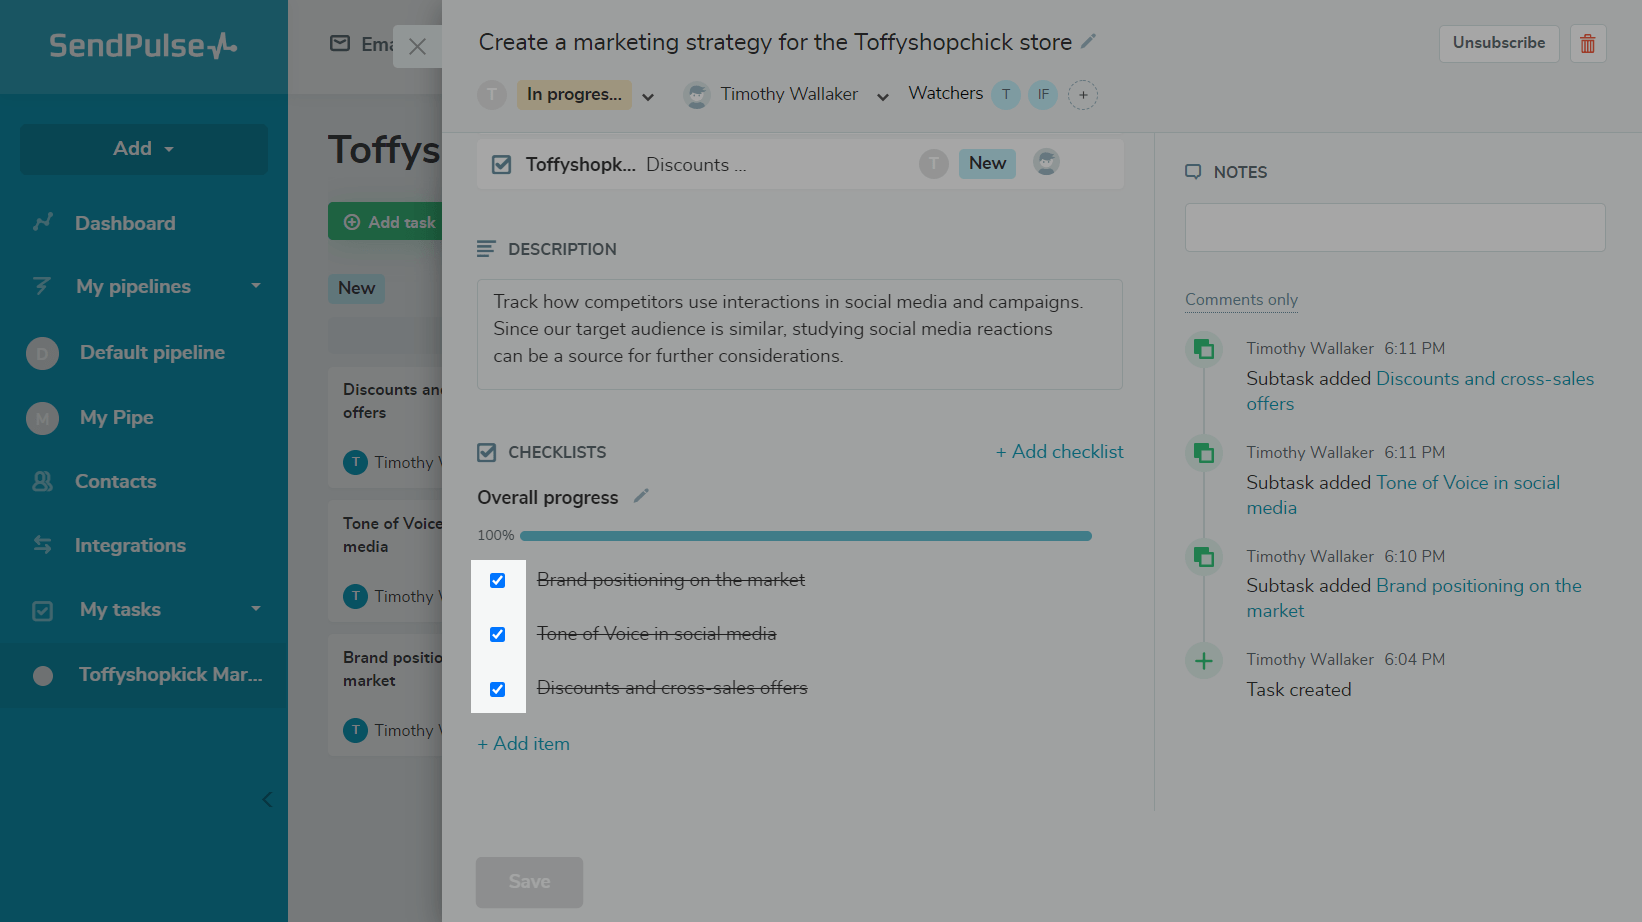Edit the Overall progress checklist name
Viewport: 1642px width, 922px height.
point(642,496)
